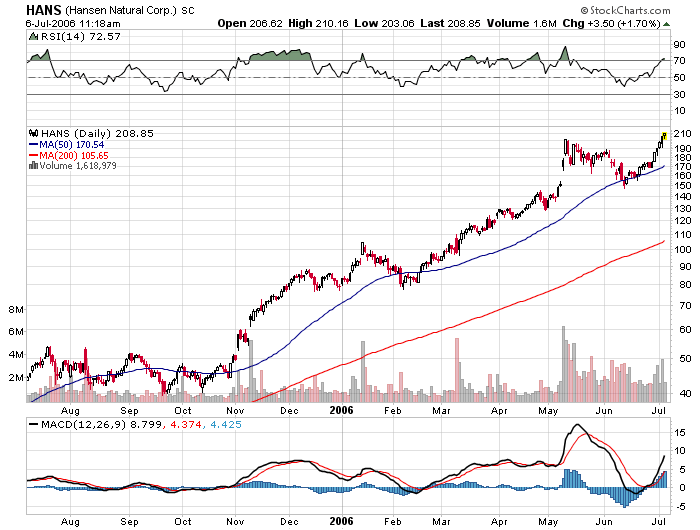Click the volume bars legend icon

33,166
